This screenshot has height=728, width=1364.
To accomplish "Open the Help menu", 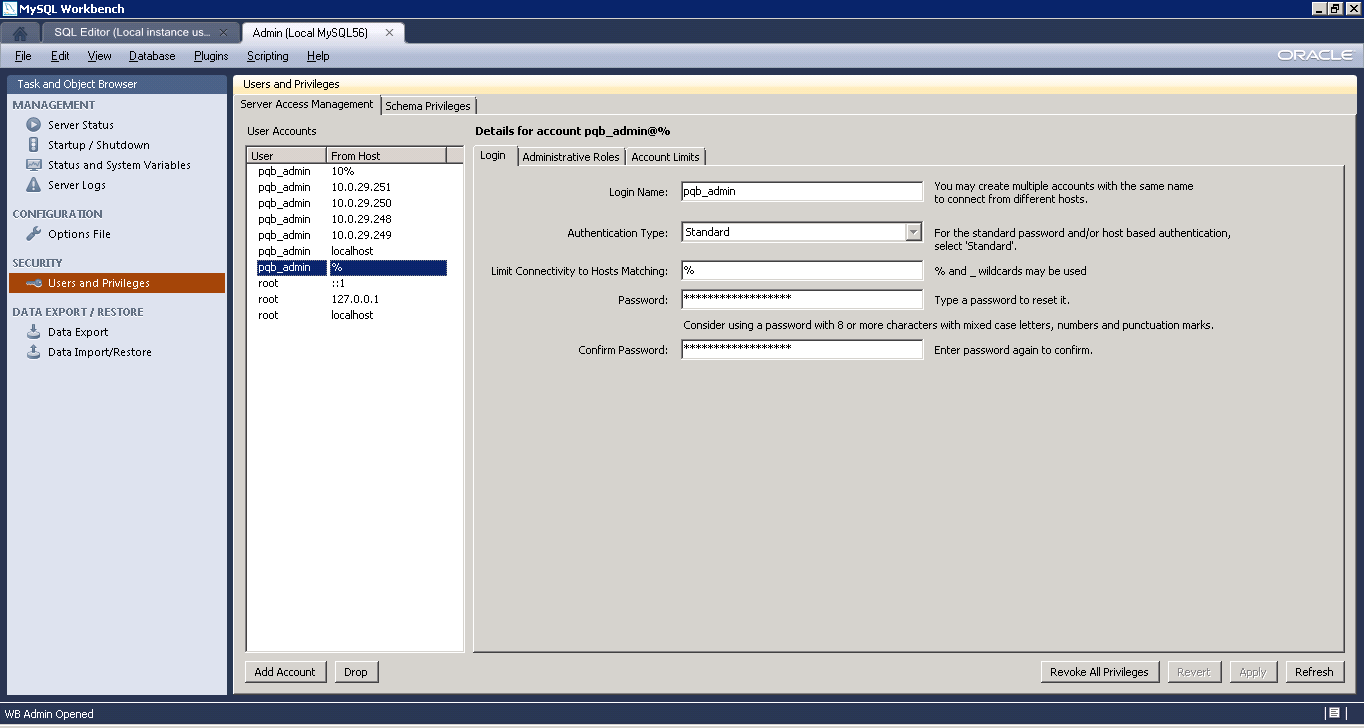I will point(318,56).
